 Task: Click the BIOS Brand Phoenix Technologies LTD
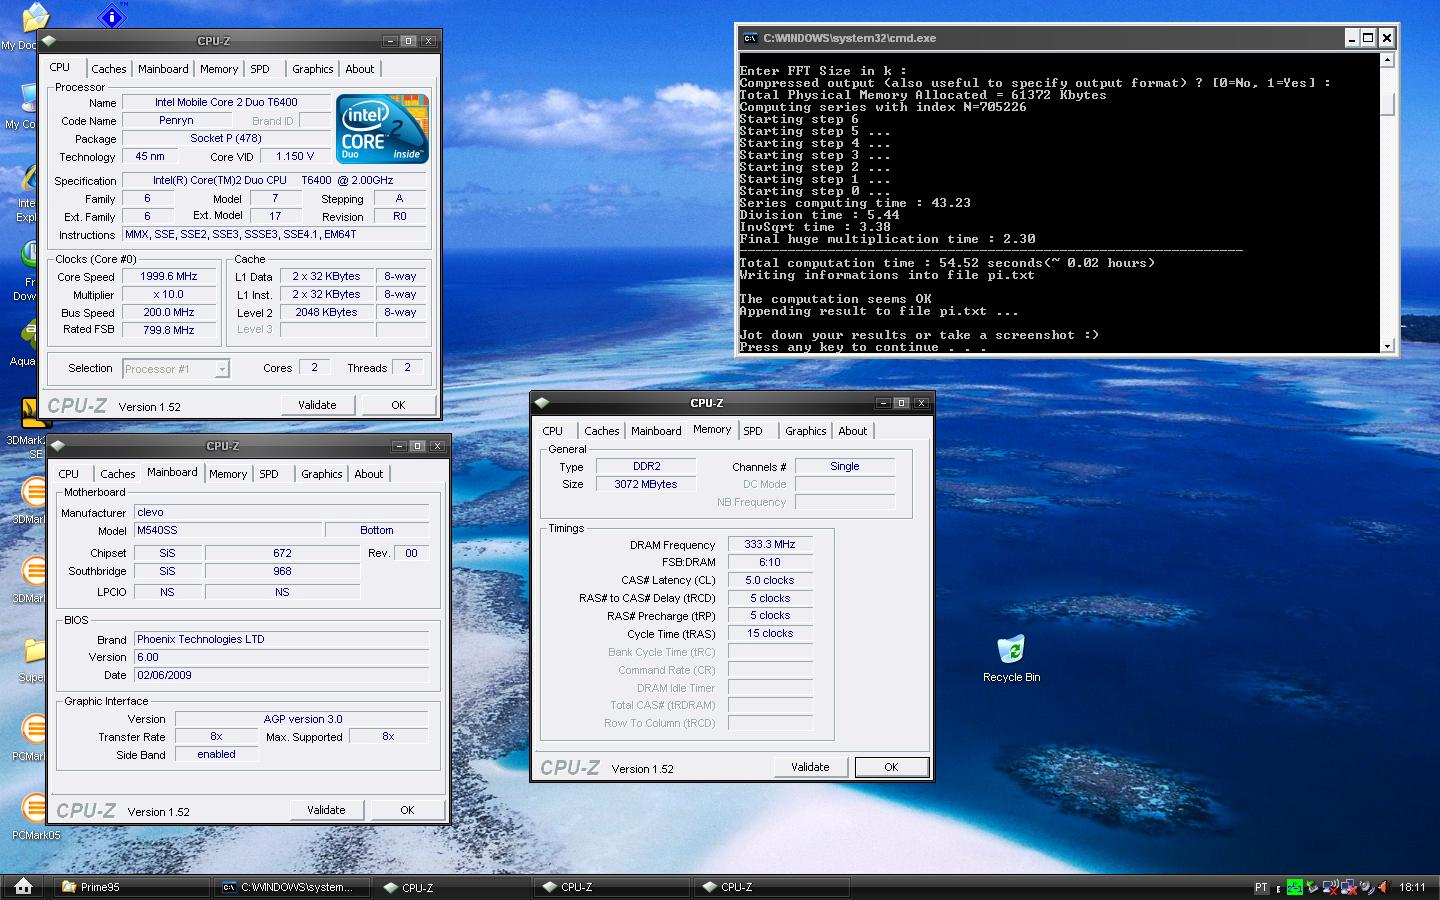[x=281, y=639]
